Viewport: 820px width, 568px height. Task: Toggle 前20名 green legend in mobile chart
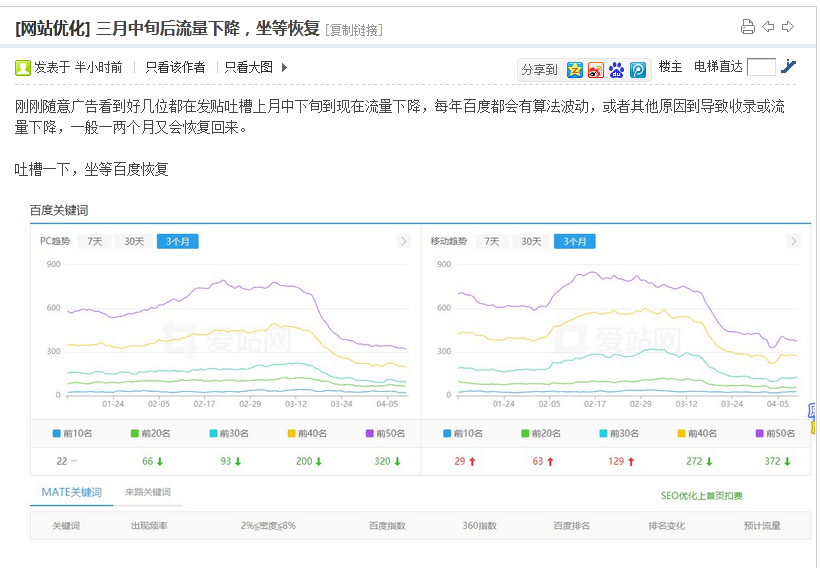point(541,433)
